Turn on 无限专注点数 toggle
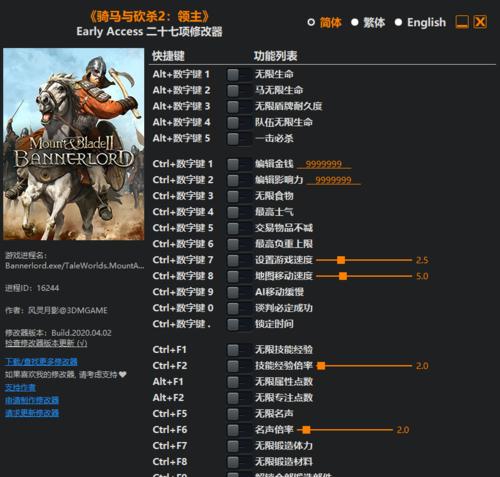The width and height of the screenshot is (500, 477). (x=239, y=398)
